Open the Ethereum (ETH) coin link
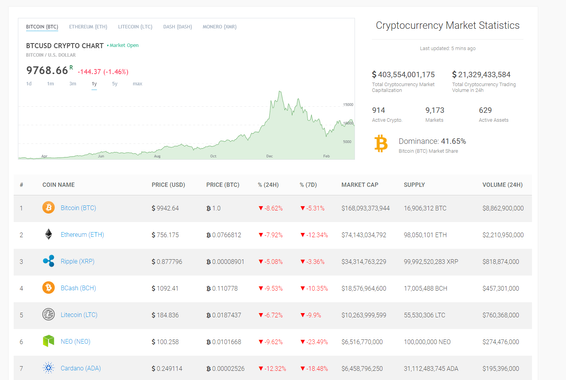The height and width of the screenshot is (380, 566). tap(82, 235)
